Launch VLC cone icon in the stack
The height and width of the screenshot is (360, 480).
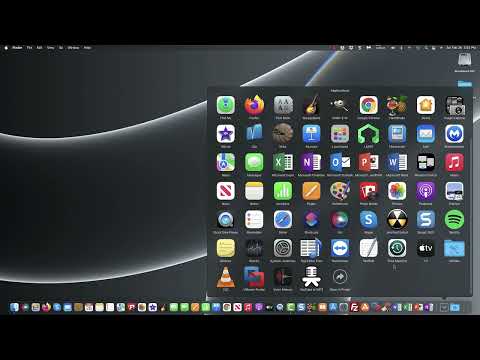tap(226, 277)
